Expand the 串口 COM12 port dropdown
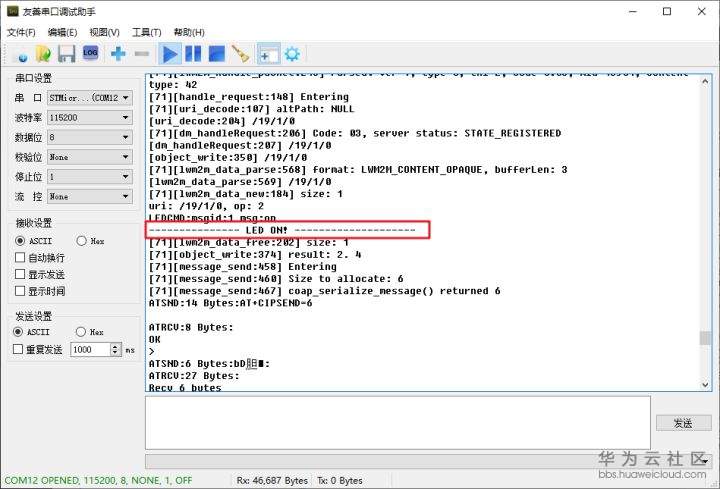The image size is (720, 489). coord(125,98)
